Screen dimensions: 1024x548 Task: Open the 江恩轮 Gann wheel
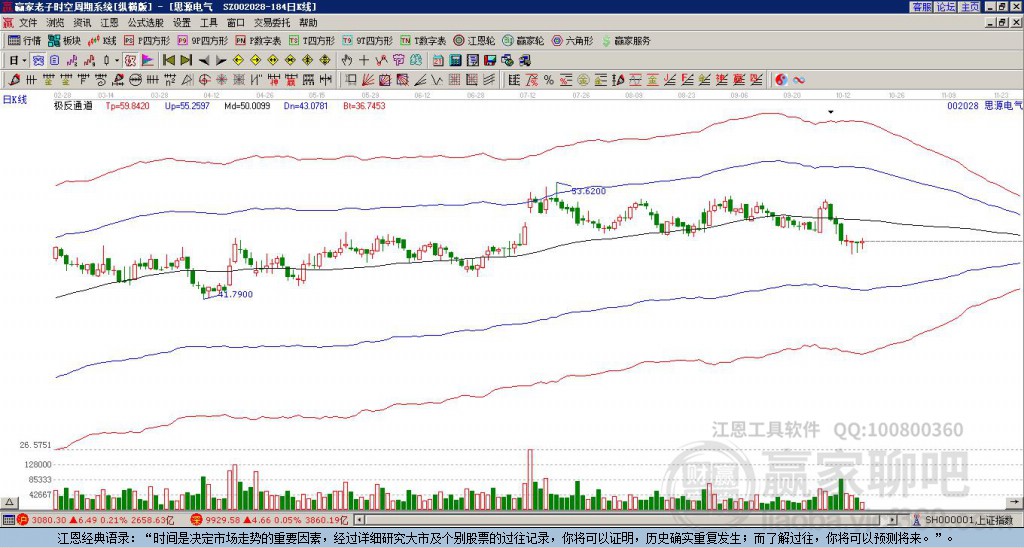pos(474,40)
